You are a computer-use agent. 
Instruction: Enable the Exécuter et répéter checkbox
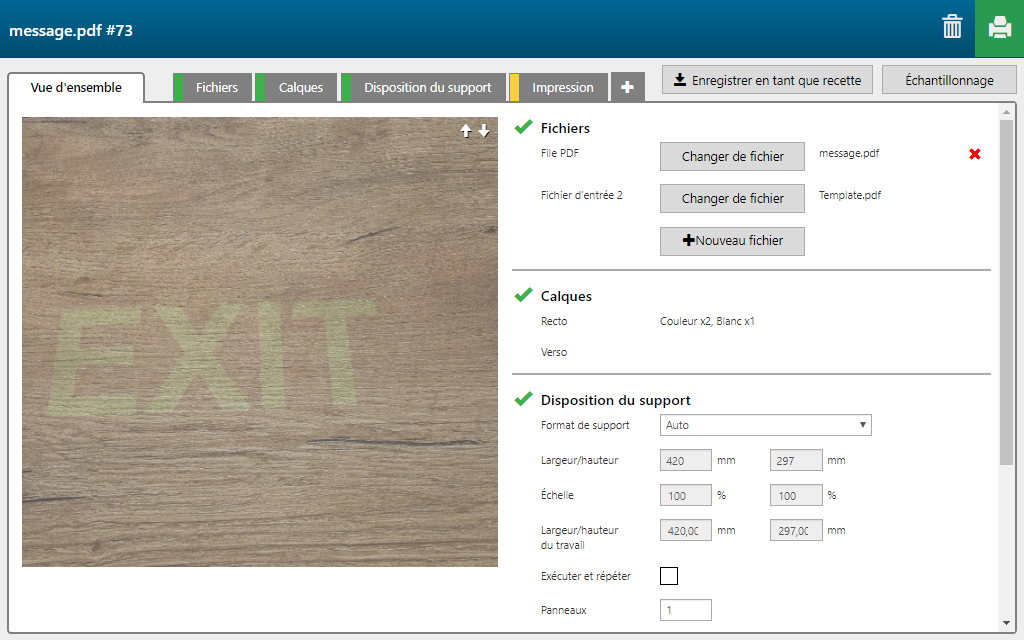pos(669,576)
